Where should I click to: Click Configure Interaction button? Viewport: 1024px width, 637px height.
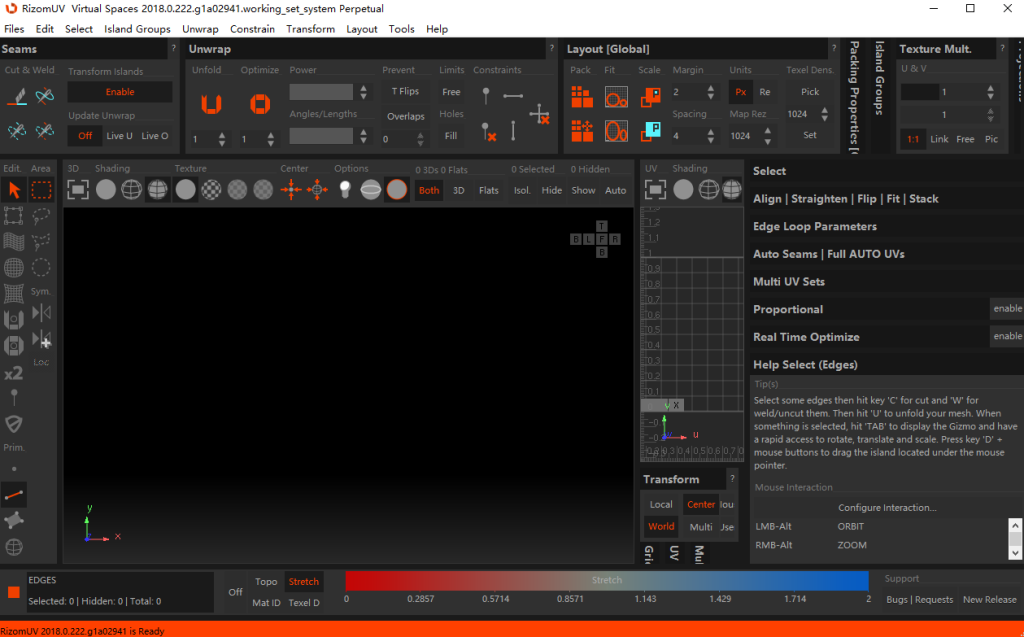pyautogui.click(x=887, y=508)
